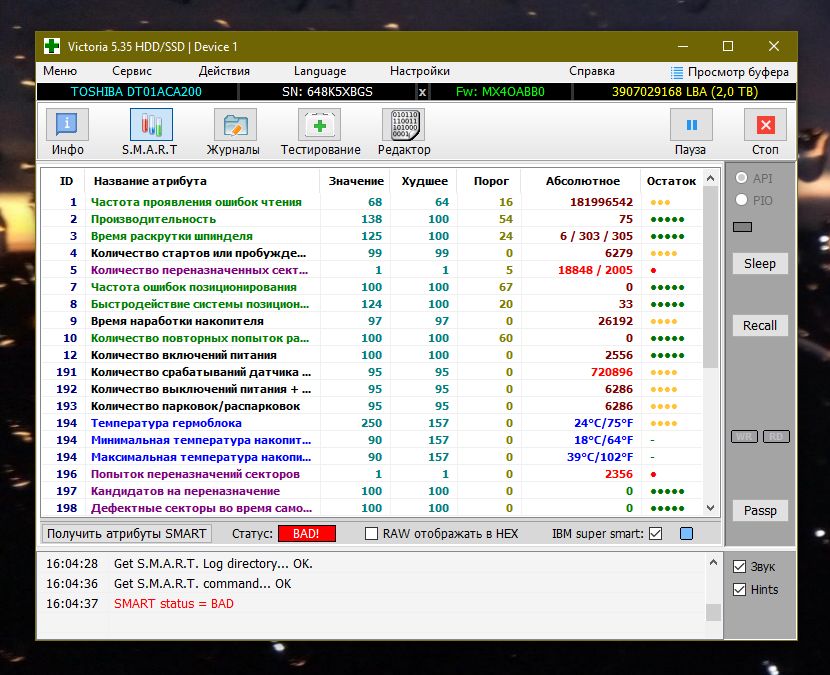Select row Время раскрутки шпинделя

point(372,236)
